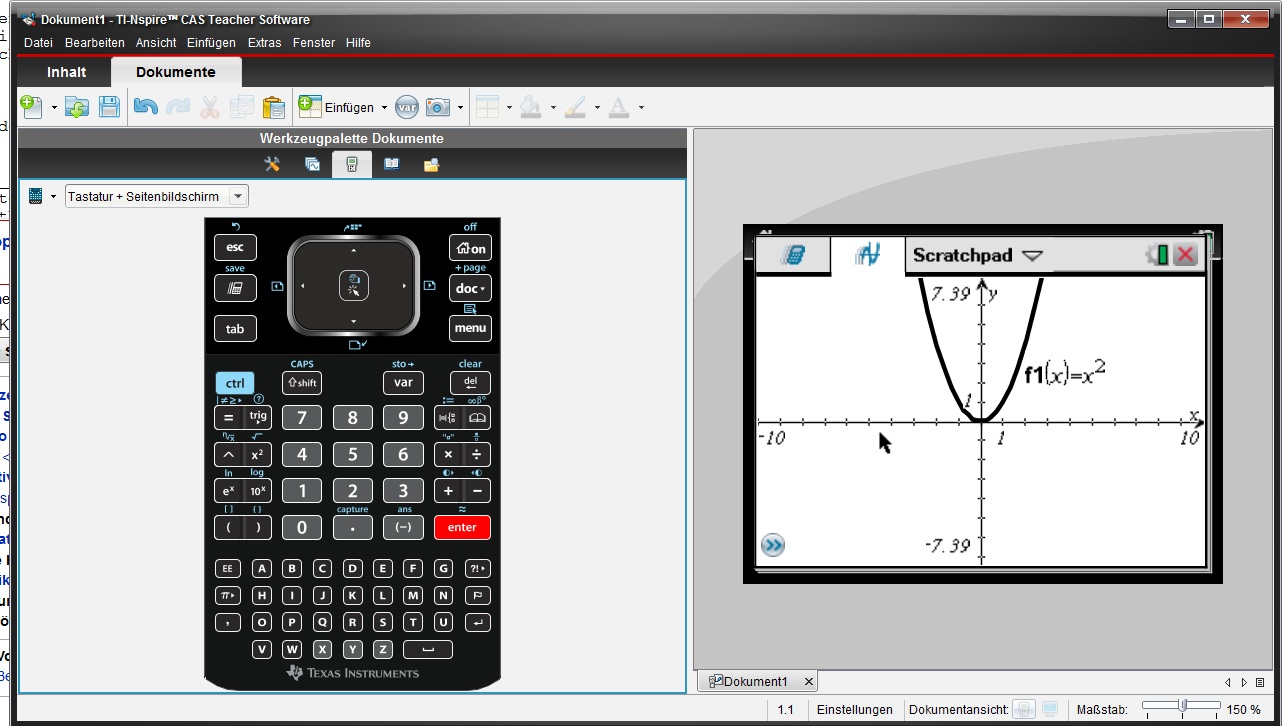Expand the Scratchpad dropdown triangle
This screenshot has width=1282, height=726.
click(1032, 256)
